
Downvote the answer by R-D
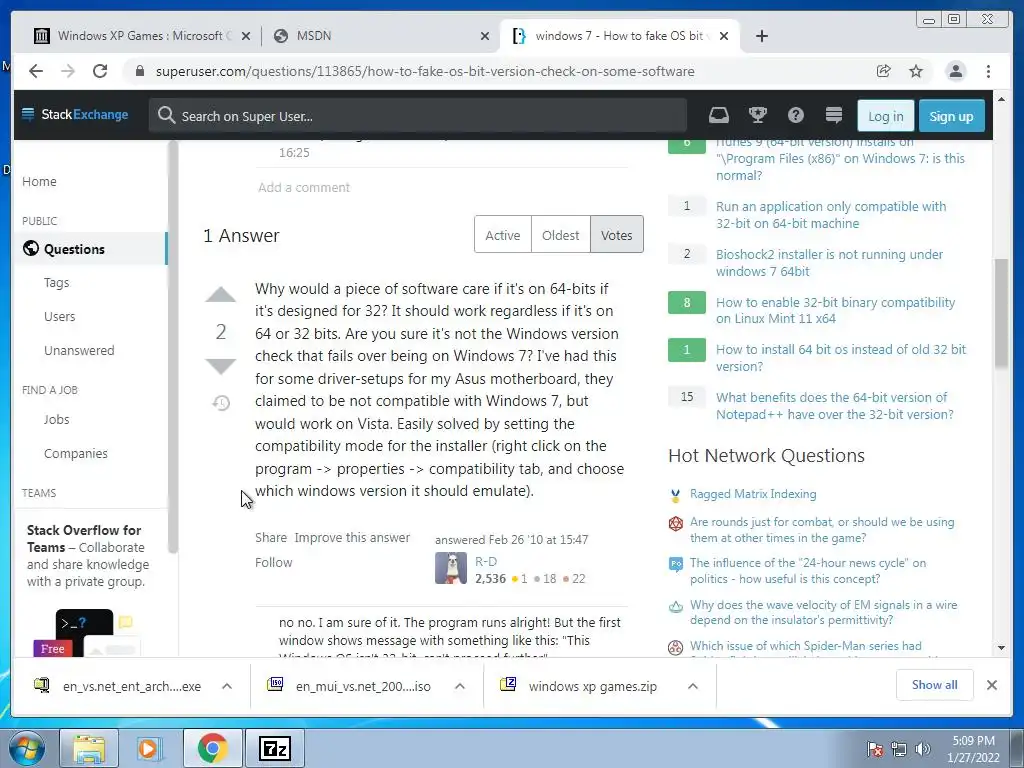(x=221, y=366)
